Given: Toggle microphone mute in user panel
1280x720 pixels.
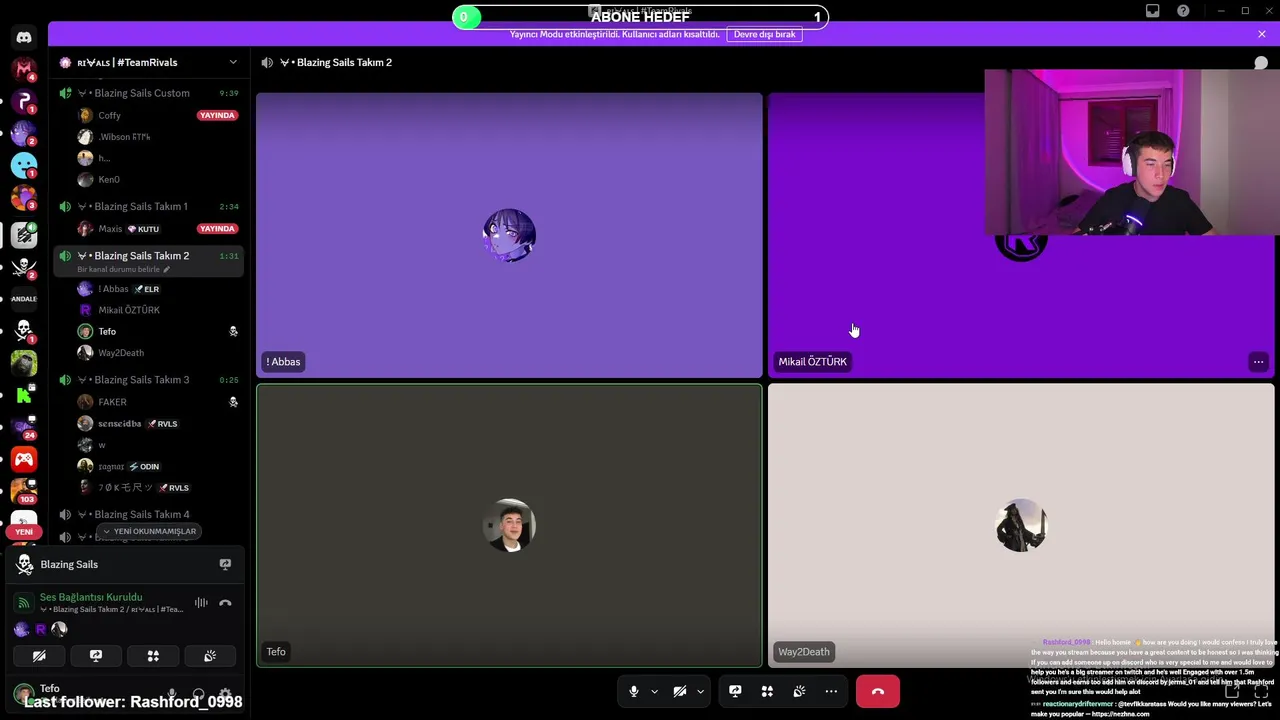Looking at the screenshot, I should coord(172,694).
